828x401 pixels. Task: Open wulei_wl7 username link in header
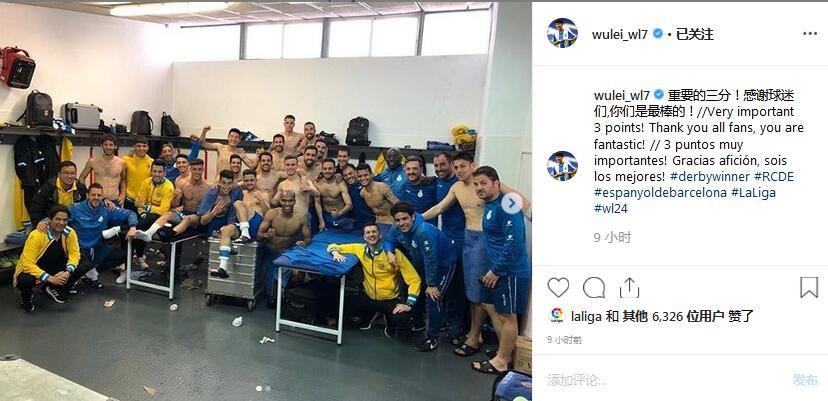click(x=620, y=34)
